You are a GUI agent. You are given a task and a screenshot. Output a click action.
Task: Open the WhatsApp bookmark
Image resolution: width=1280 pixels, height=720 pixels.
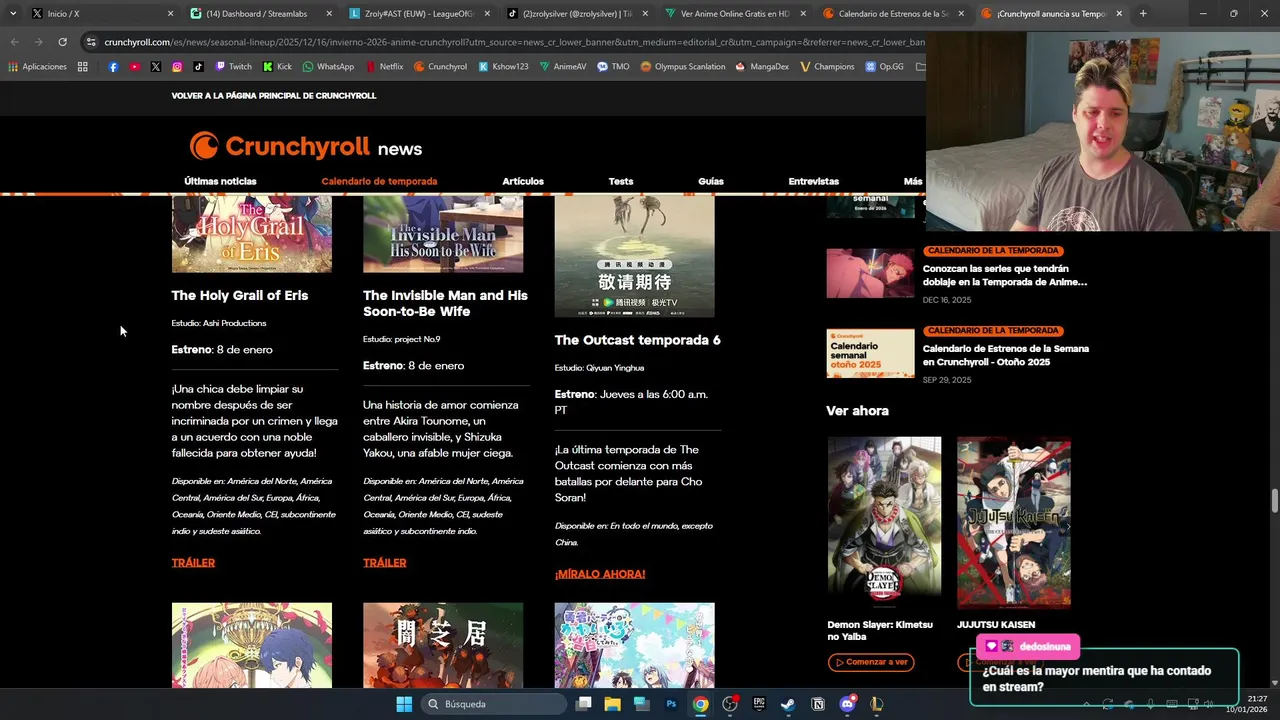(x=328, y=67)
